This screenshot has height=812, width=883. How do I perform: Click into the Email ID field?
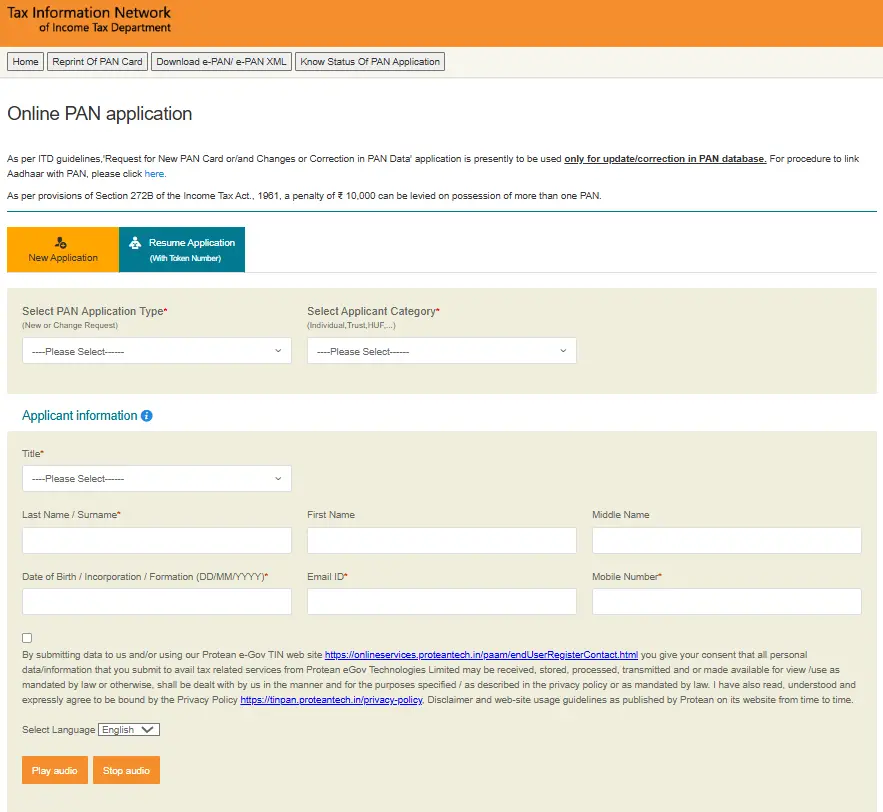pyautogui.click(x=441, y=602)
